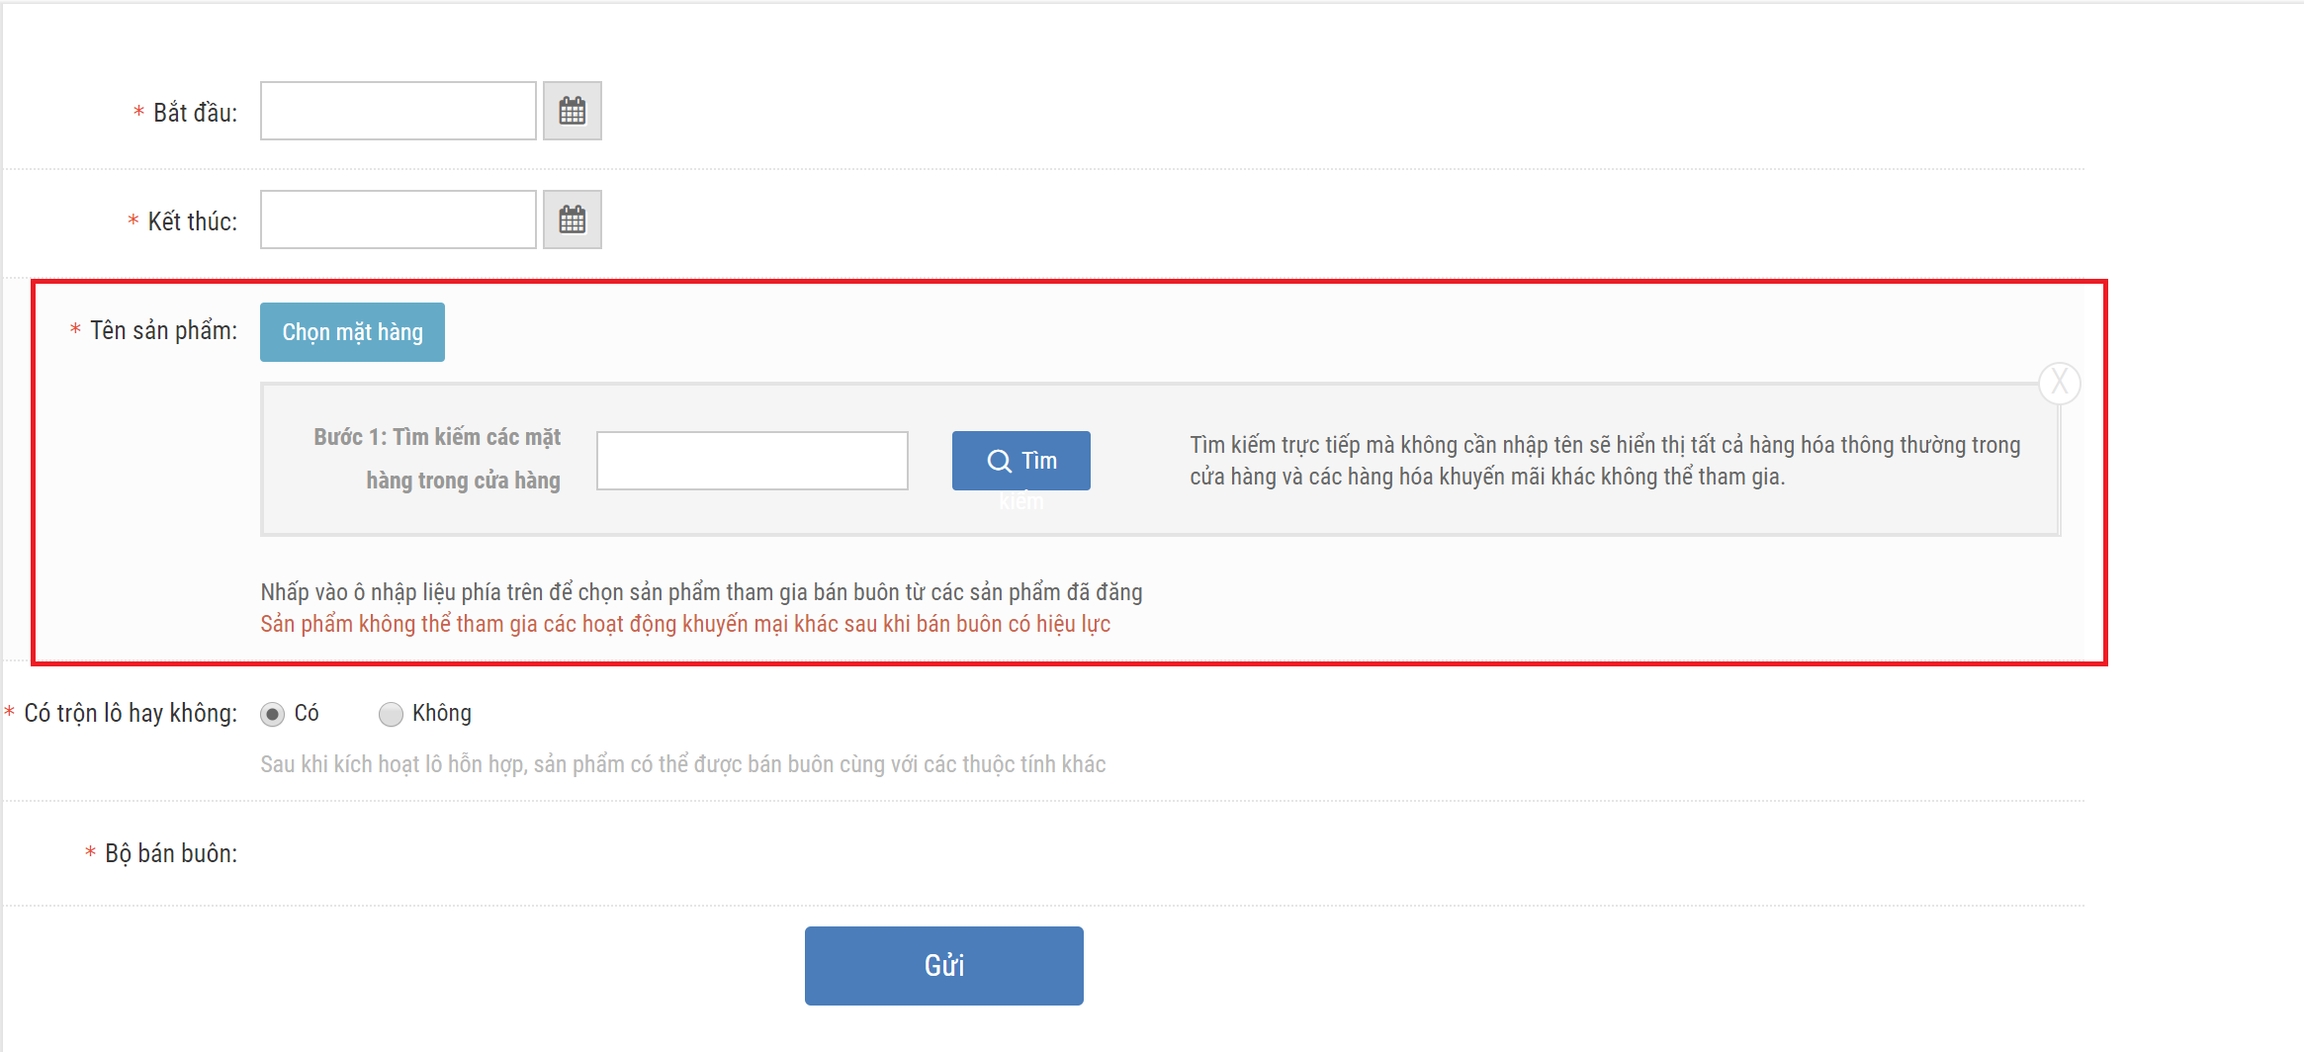Focus the Bắt đầu date input field
The height and width of the screenshot is (1052, 2304).
pos(398,111)
